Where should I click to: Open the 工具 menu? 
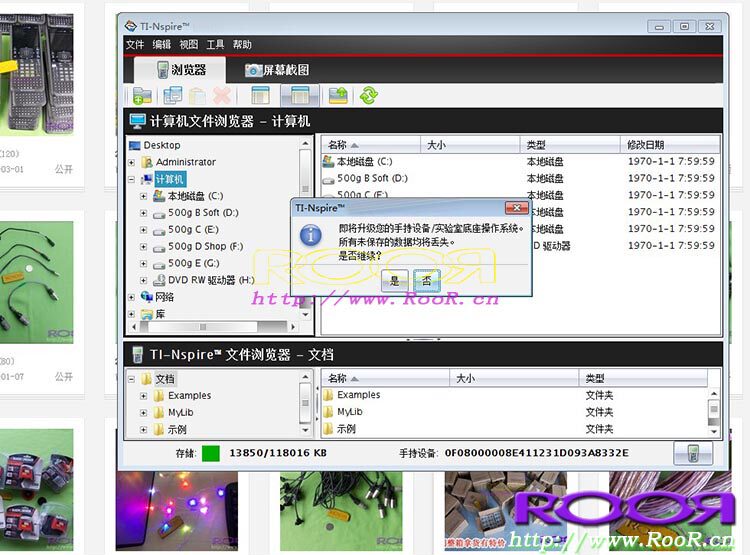click(215, 44)
